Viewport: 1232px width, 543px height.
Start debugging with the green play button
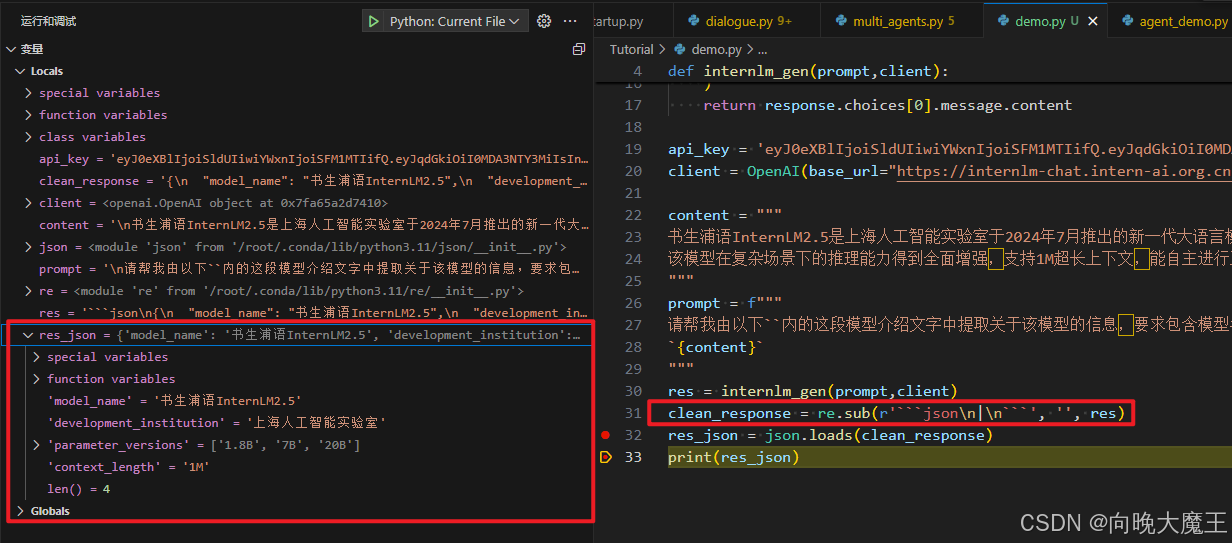click(x=373, y=21)
